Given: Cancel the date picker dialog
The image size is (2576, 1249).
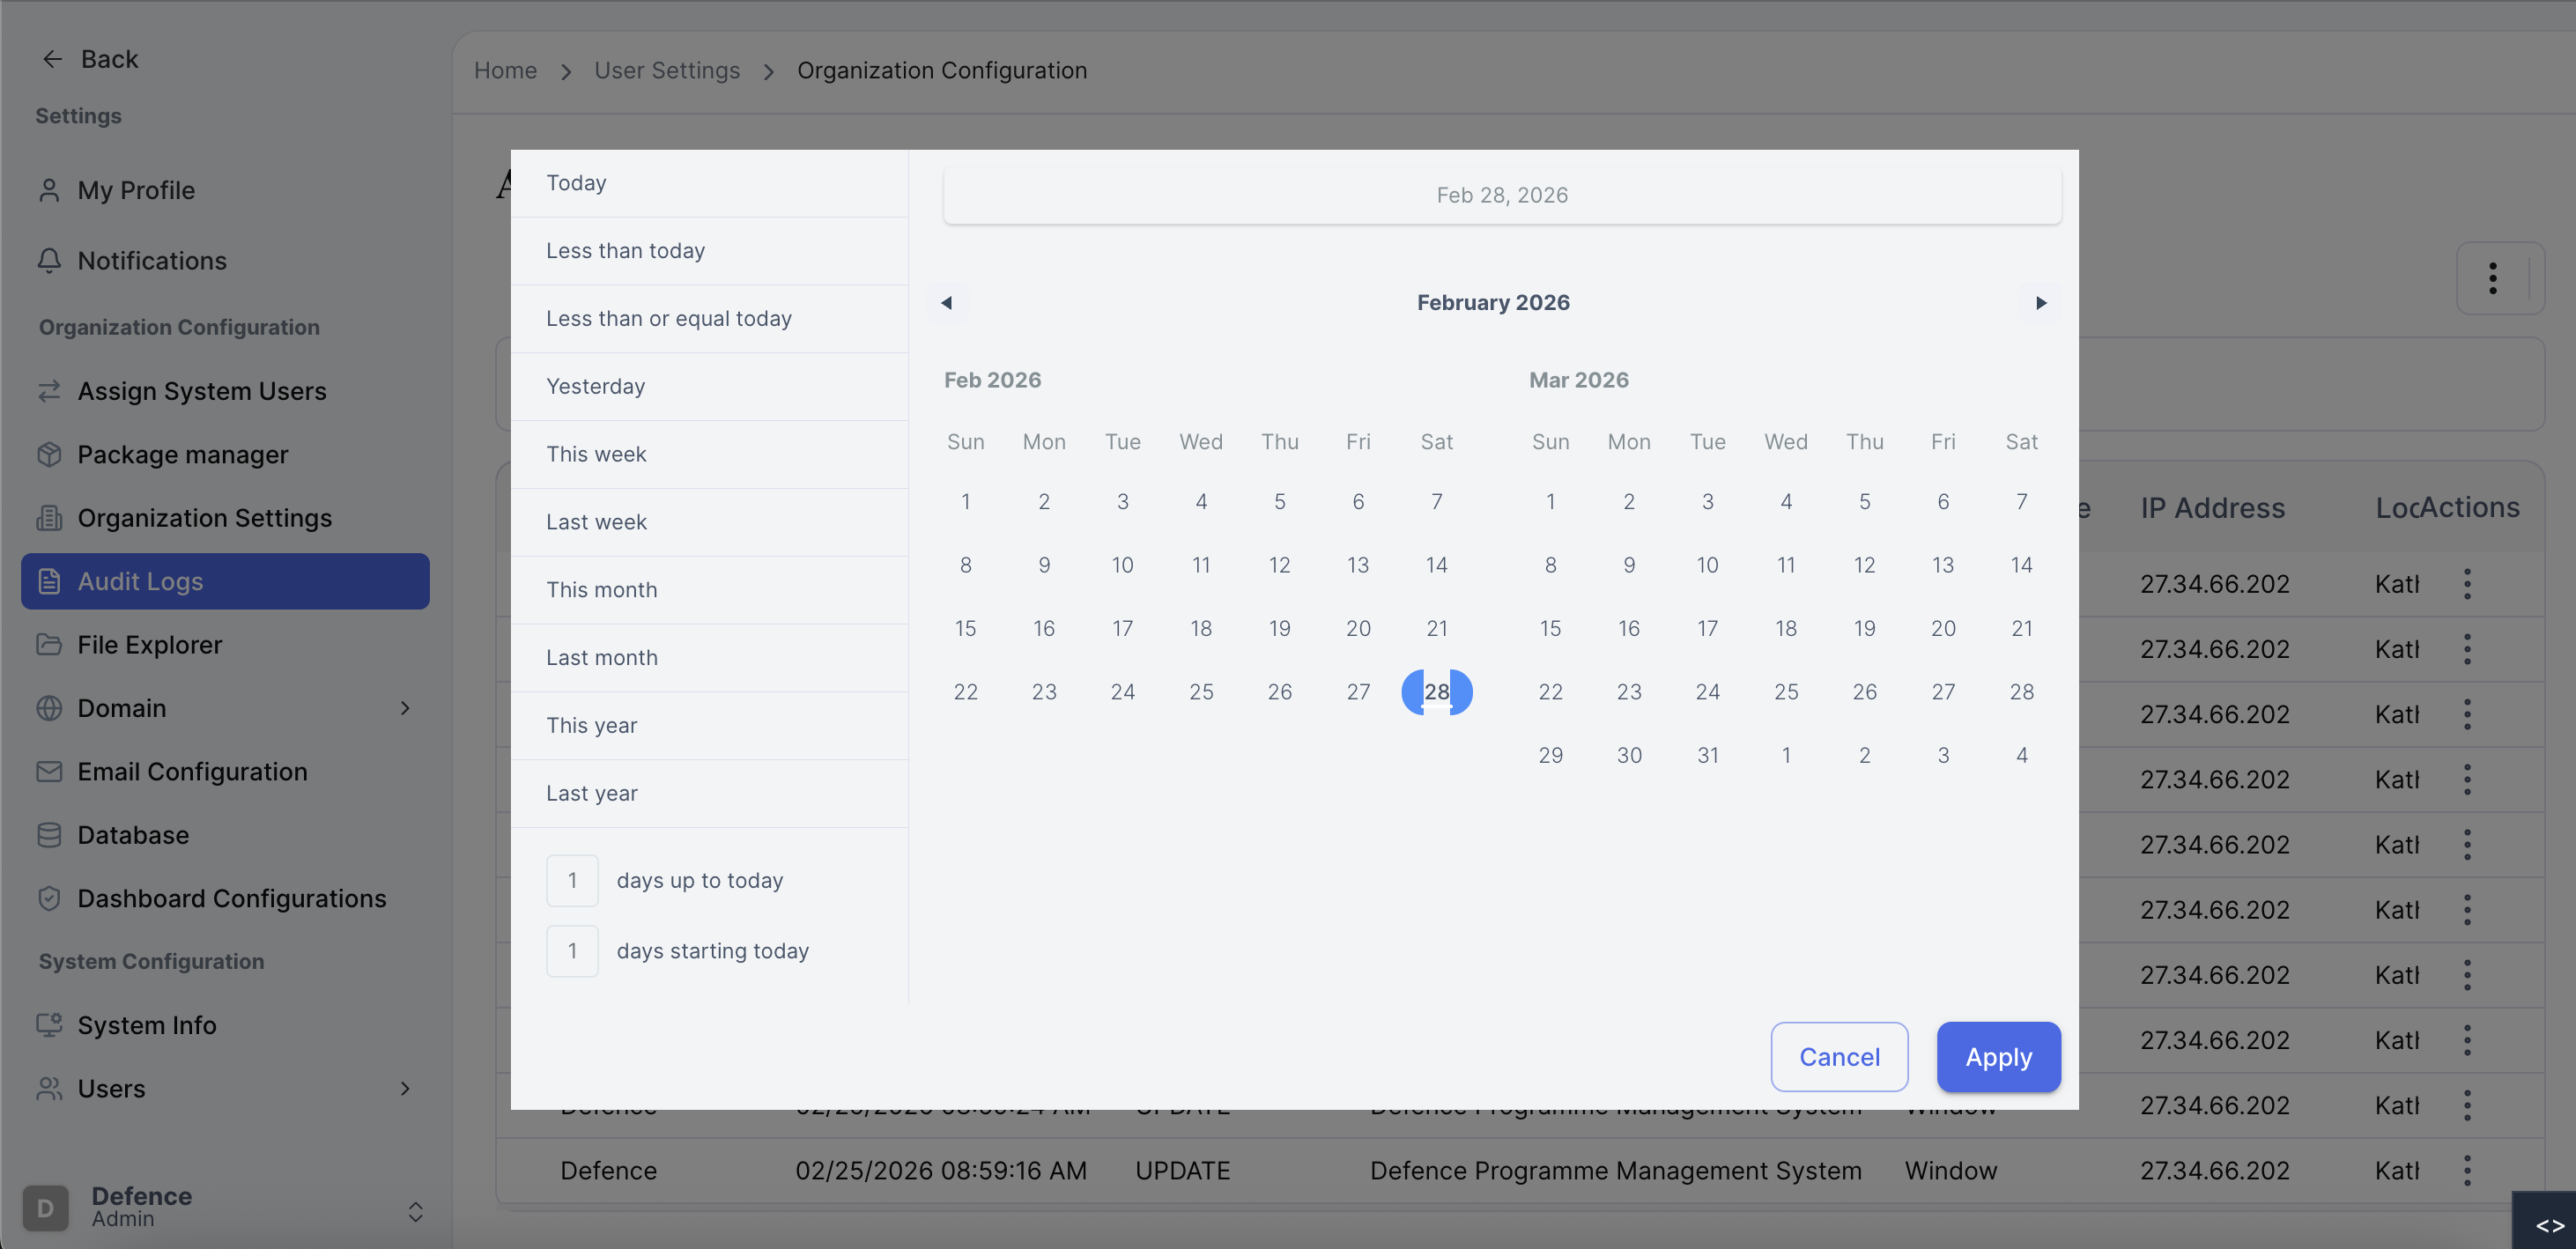Looking at the screenshot, I should 1839,1057.
